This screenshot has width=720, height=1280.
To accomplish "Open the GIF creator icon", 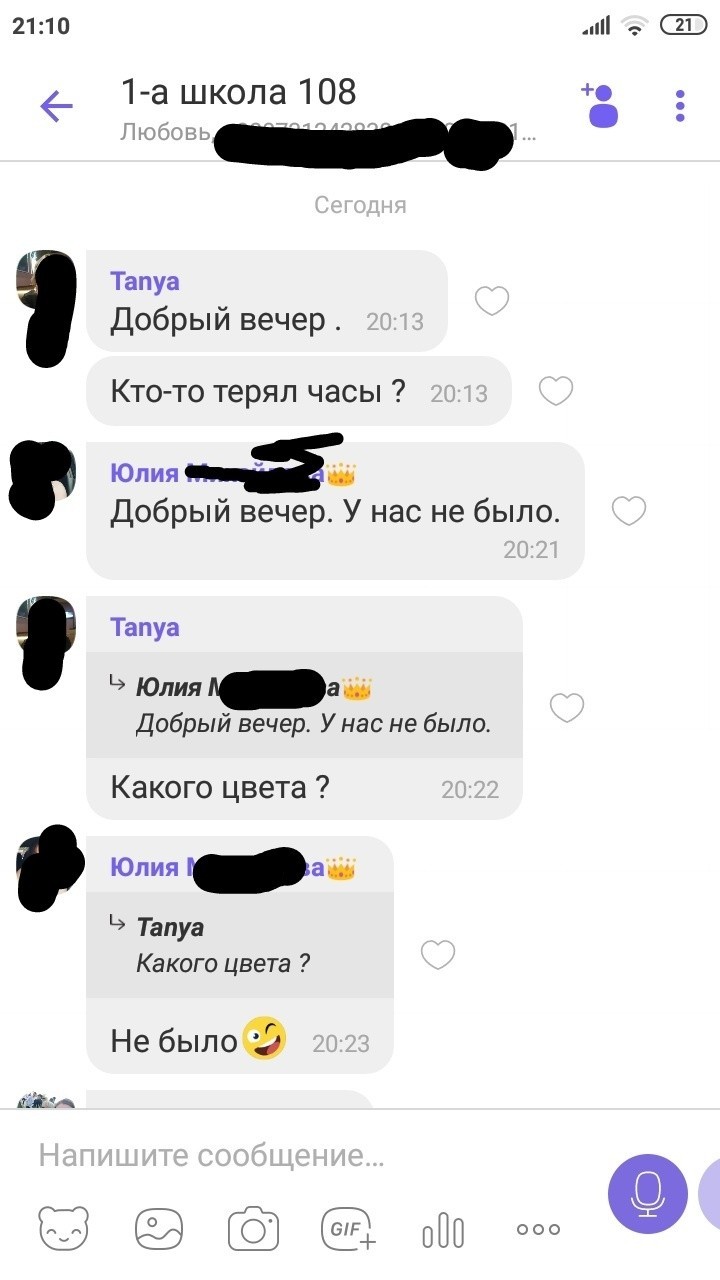I will 347,1228.
